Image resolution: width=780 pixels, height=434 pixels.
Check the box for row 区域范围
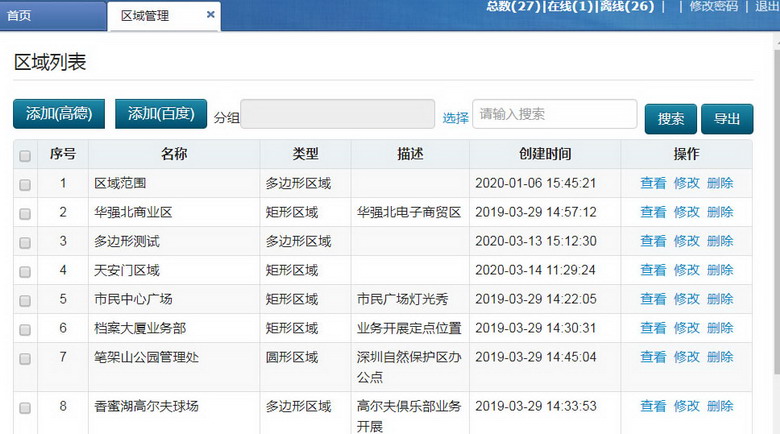pos(25,184)
